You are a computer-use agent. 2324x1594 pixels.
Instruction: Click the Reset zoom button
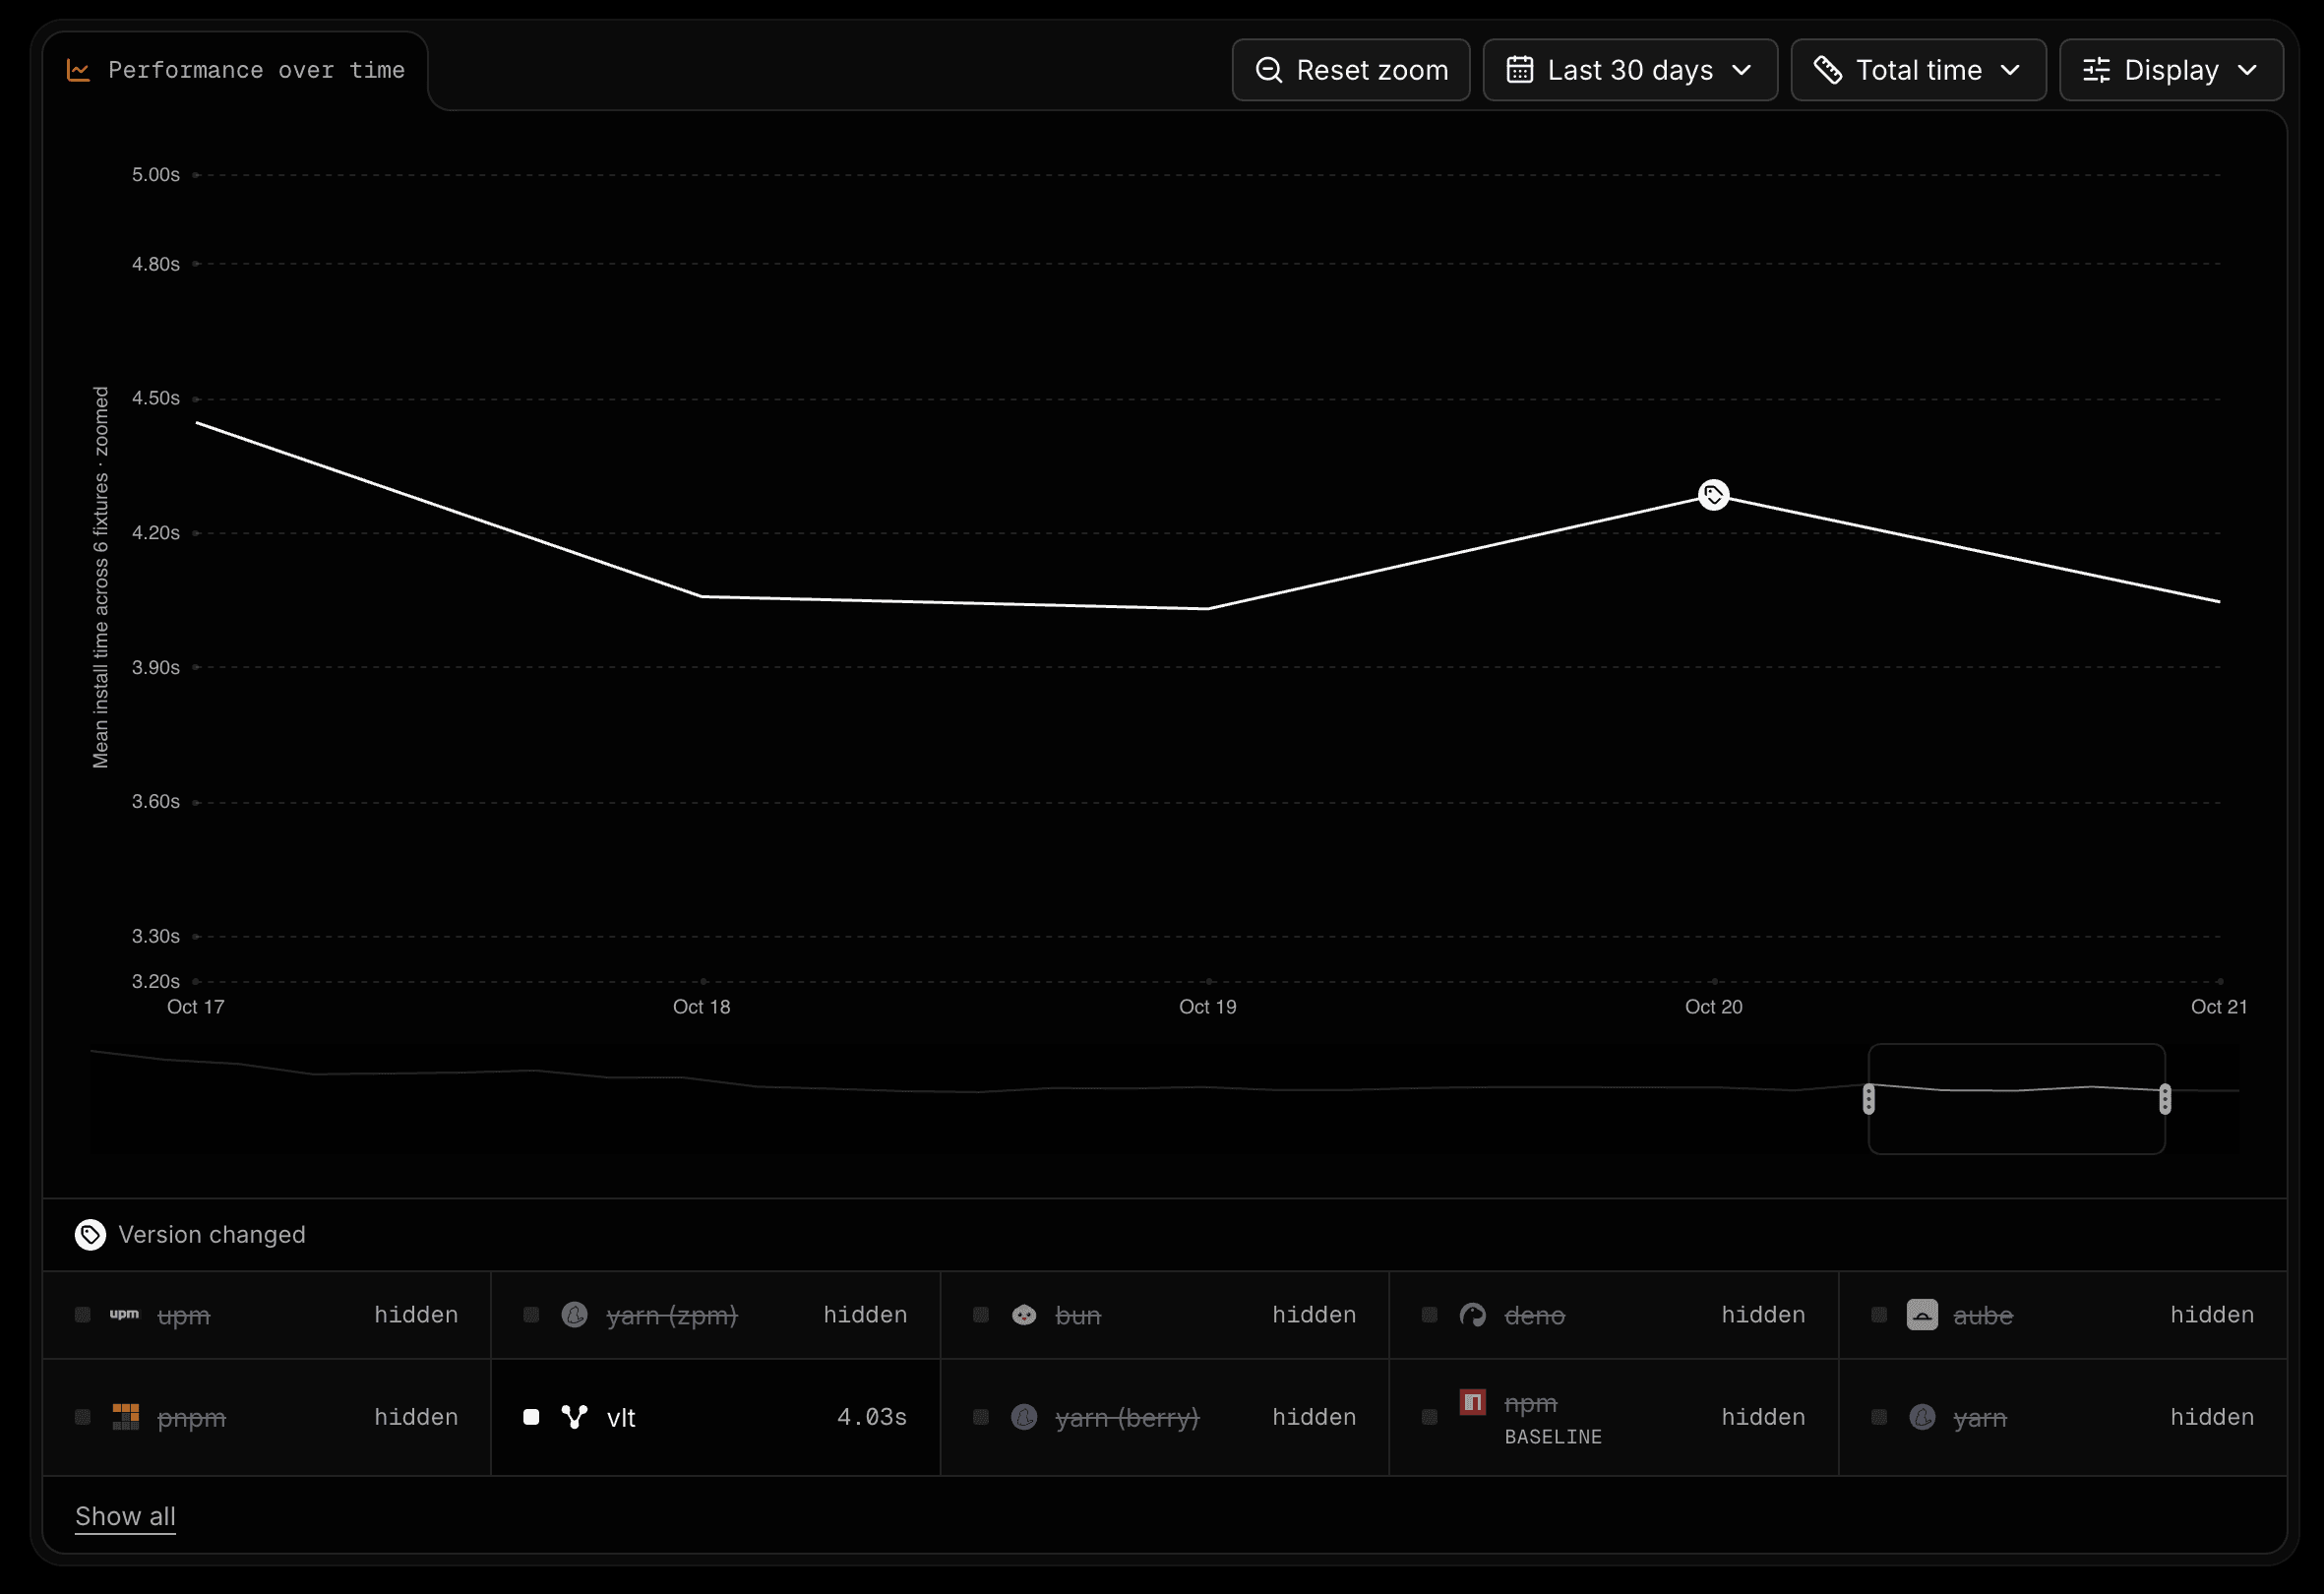pyautogui.click(x=1351, y=70)
